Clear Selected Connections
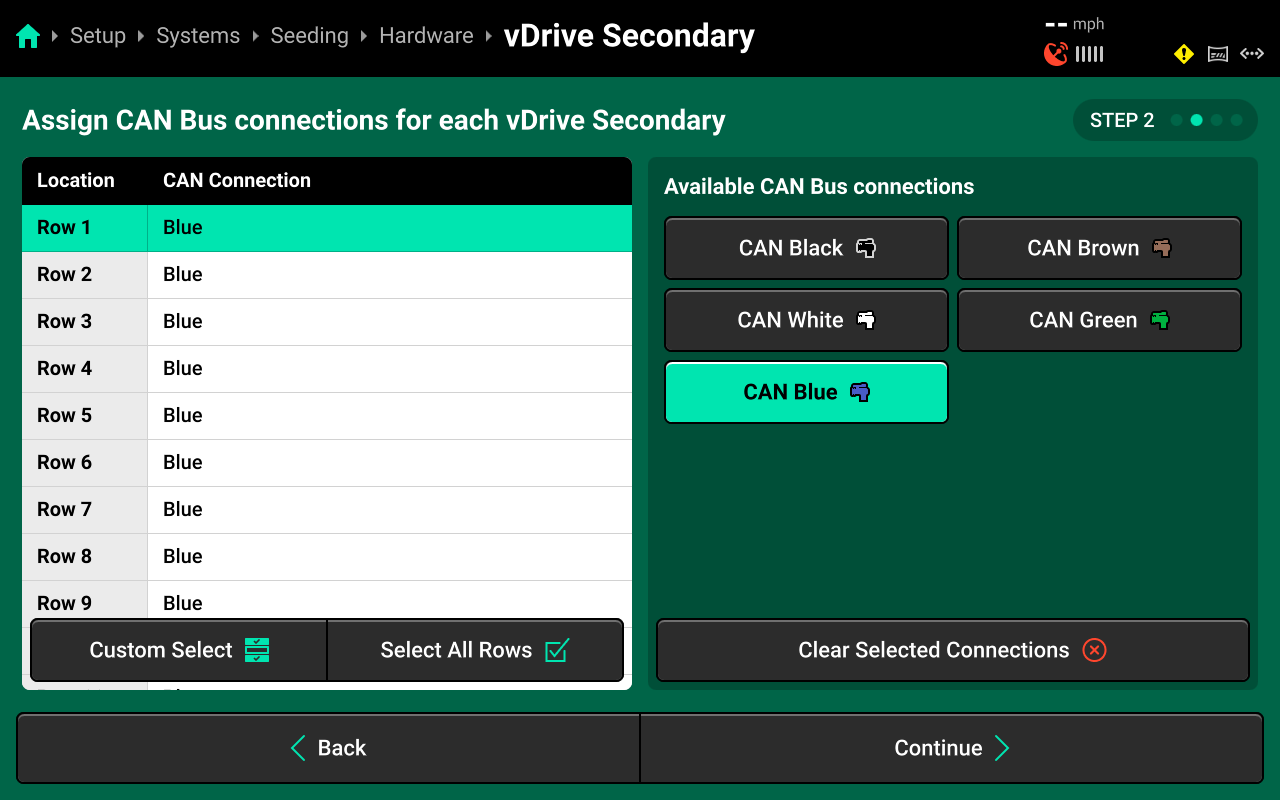 coord(952,650)
